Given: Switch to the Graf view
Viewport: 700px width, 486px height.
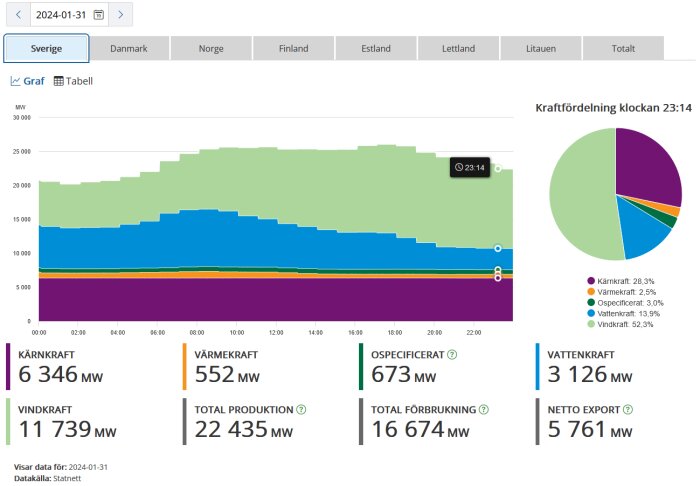Looking at the screenshot, I should [x=27, y=81].
